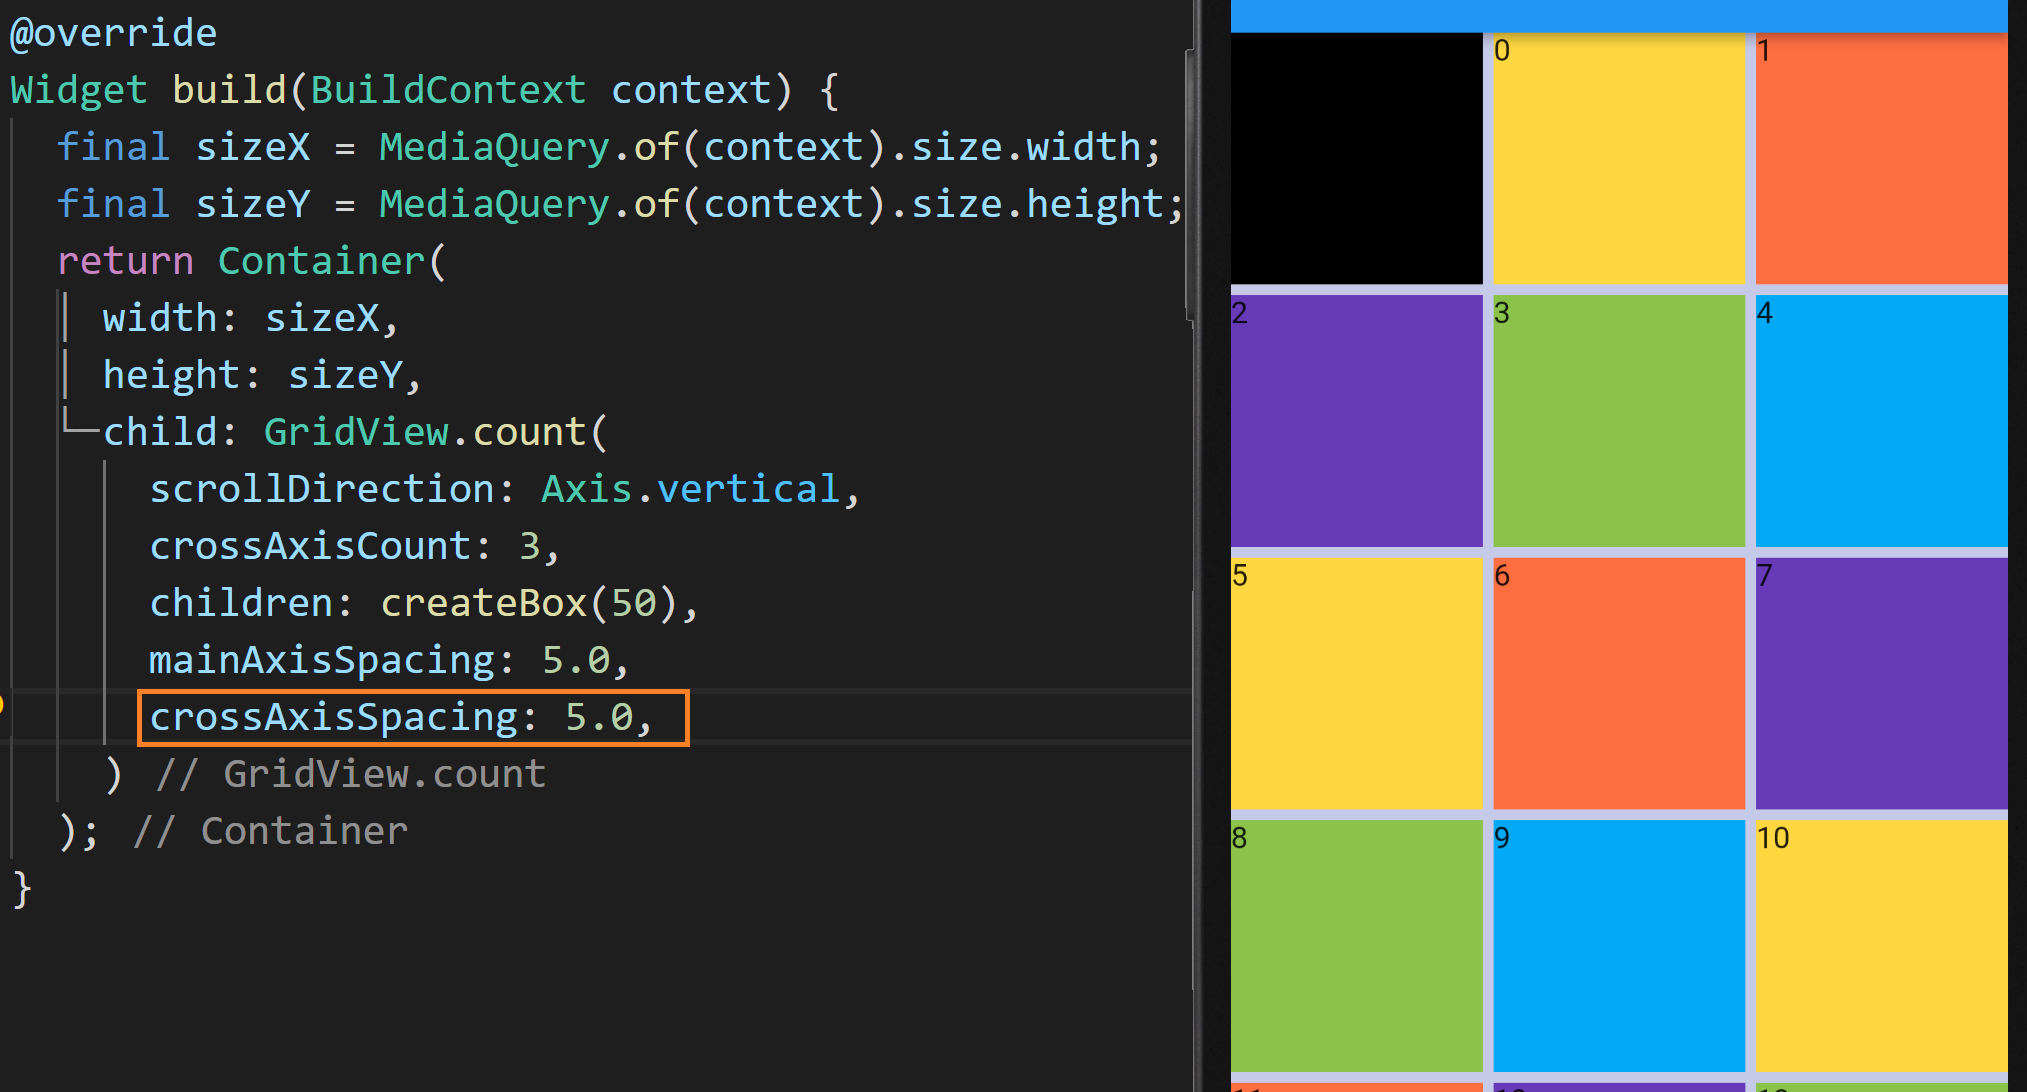2027x1092 pixels.
Task: Click the crossAxisCount value 3
Action: click(x=529, y=547)
